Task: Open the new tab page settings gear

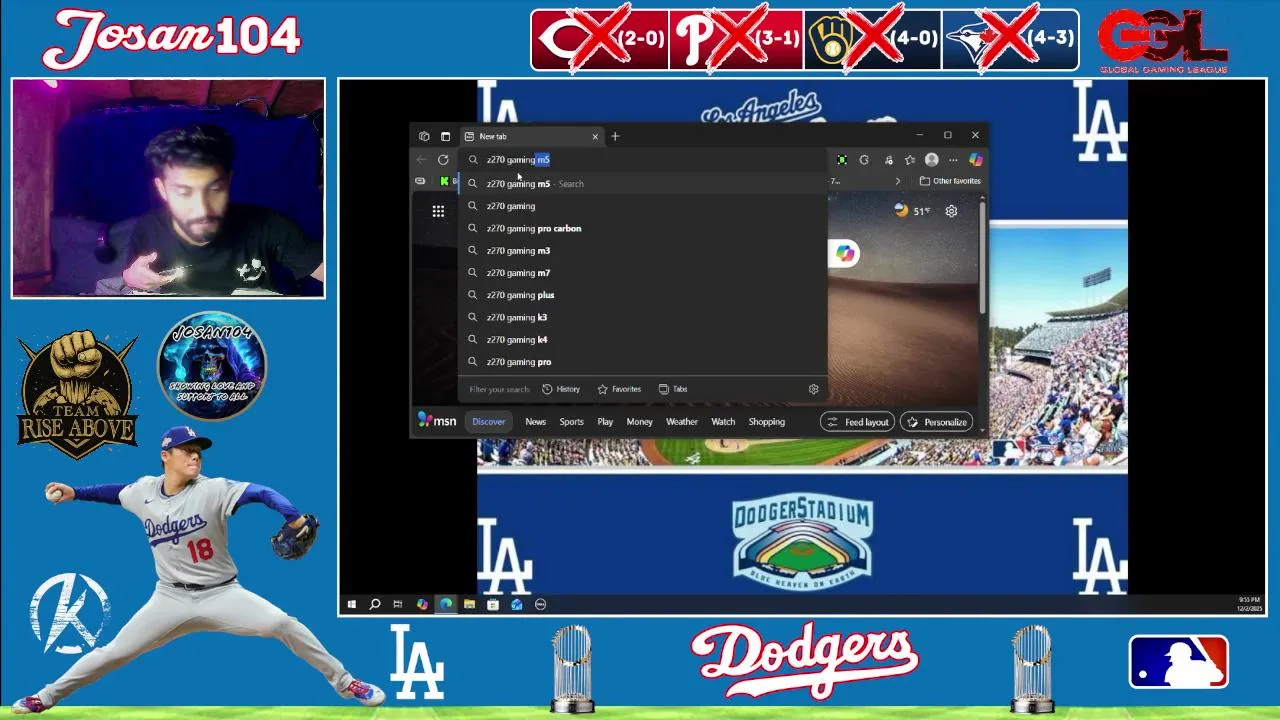Action: pyautogui.click(x=951, y=211)
